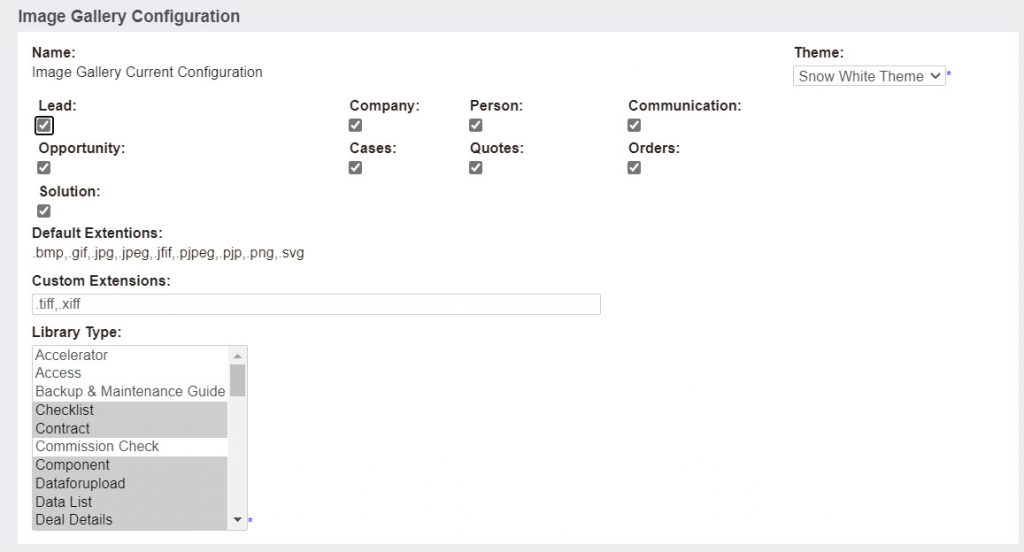Uncheck the Opportunity checkbox
1024x552 pixels.
[x=44, y=168]
